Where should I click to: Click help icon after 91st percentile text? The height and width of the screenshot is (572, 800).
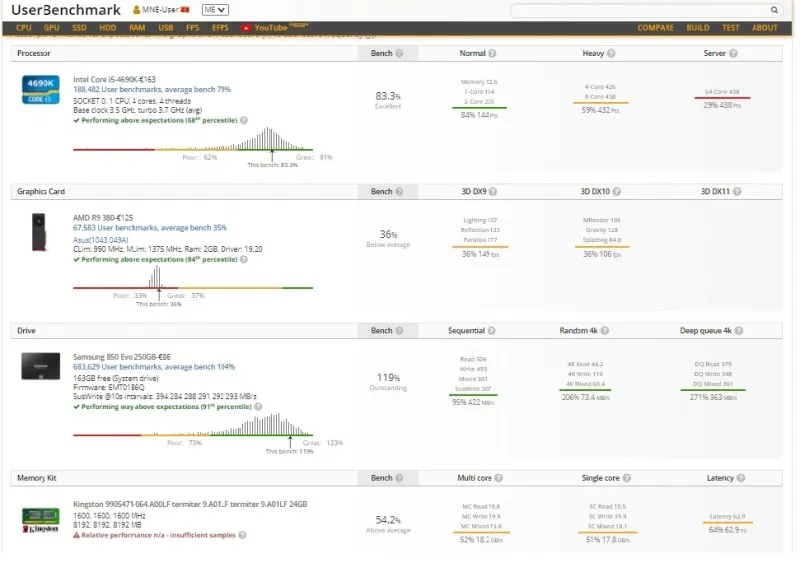tap(258, 407)
